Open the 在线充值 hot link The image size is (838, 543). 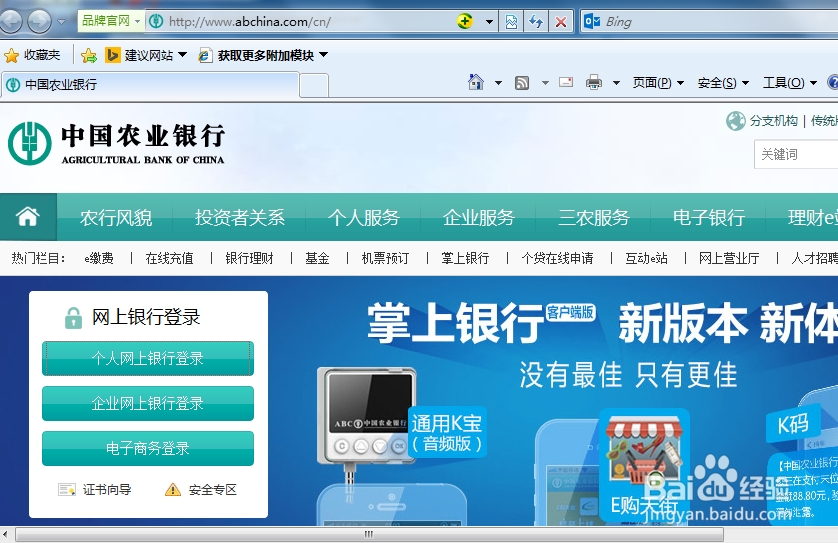pos(169,259)
